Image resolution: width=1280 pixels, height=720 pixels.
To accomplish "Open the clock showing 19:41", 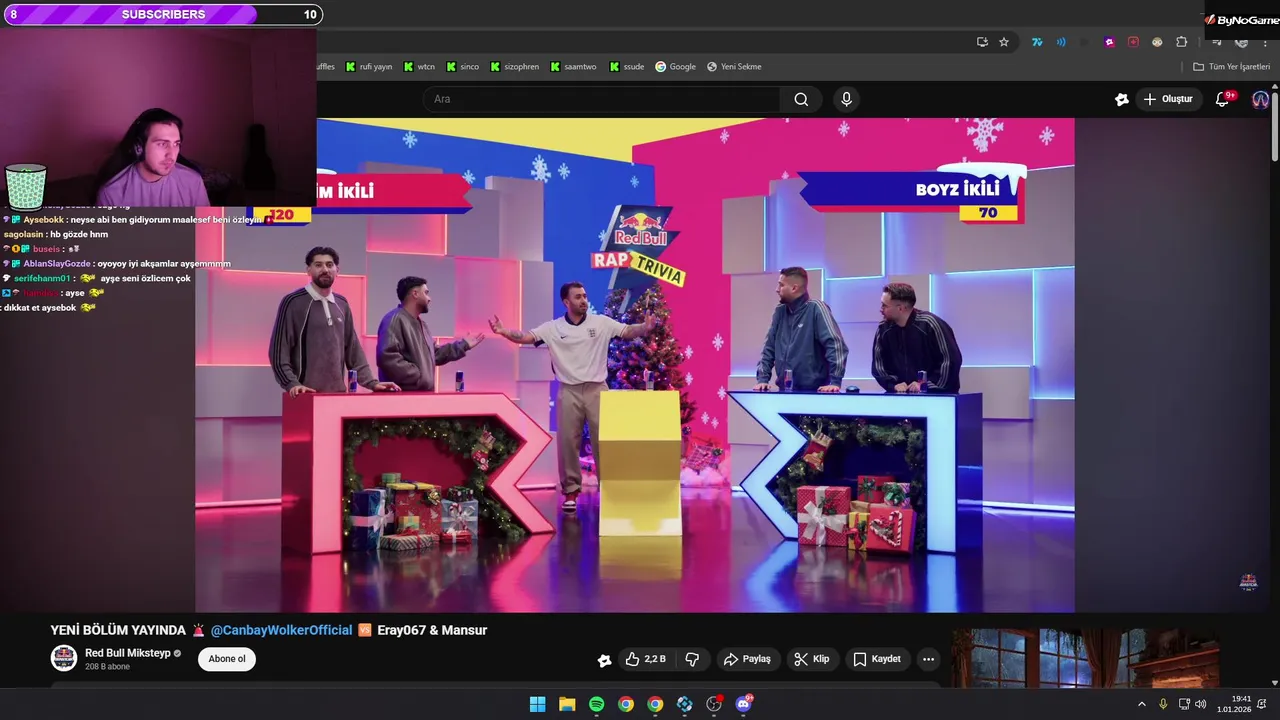I will 1233,704.
